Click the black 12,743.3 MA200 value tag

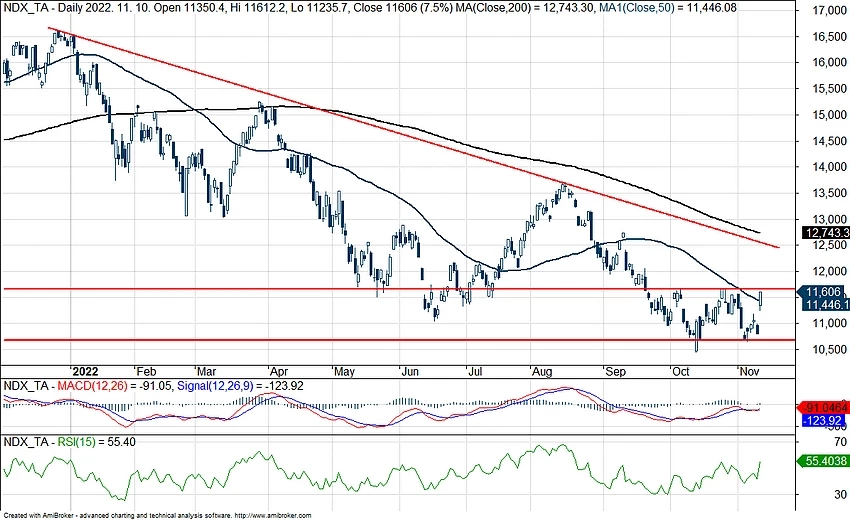coord(826,233)
